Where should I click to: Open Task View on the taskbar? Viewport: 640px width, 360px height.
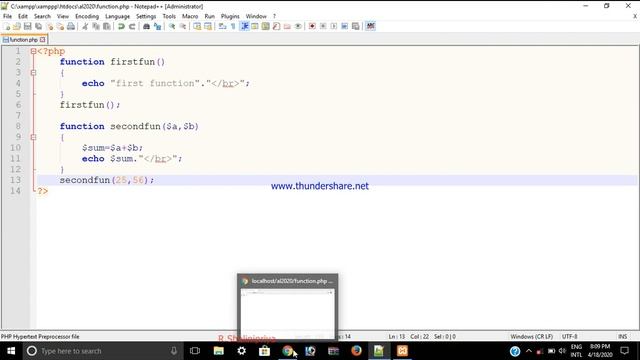tap(195, 351)
